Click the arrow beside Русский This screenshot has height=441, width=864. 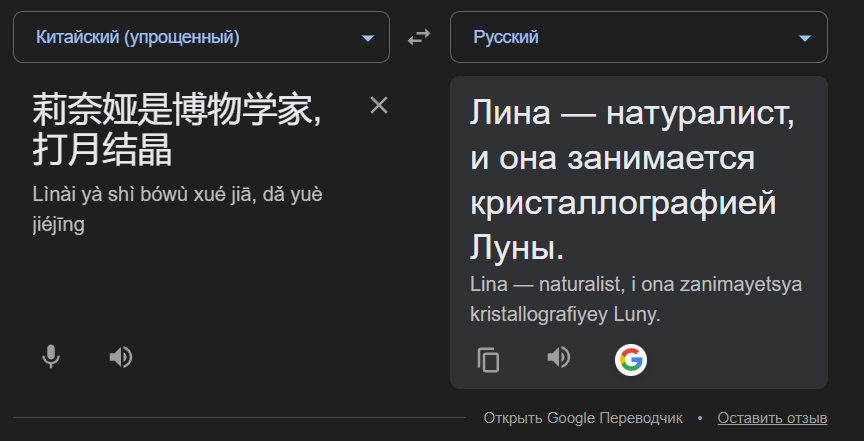coord(805,38)
